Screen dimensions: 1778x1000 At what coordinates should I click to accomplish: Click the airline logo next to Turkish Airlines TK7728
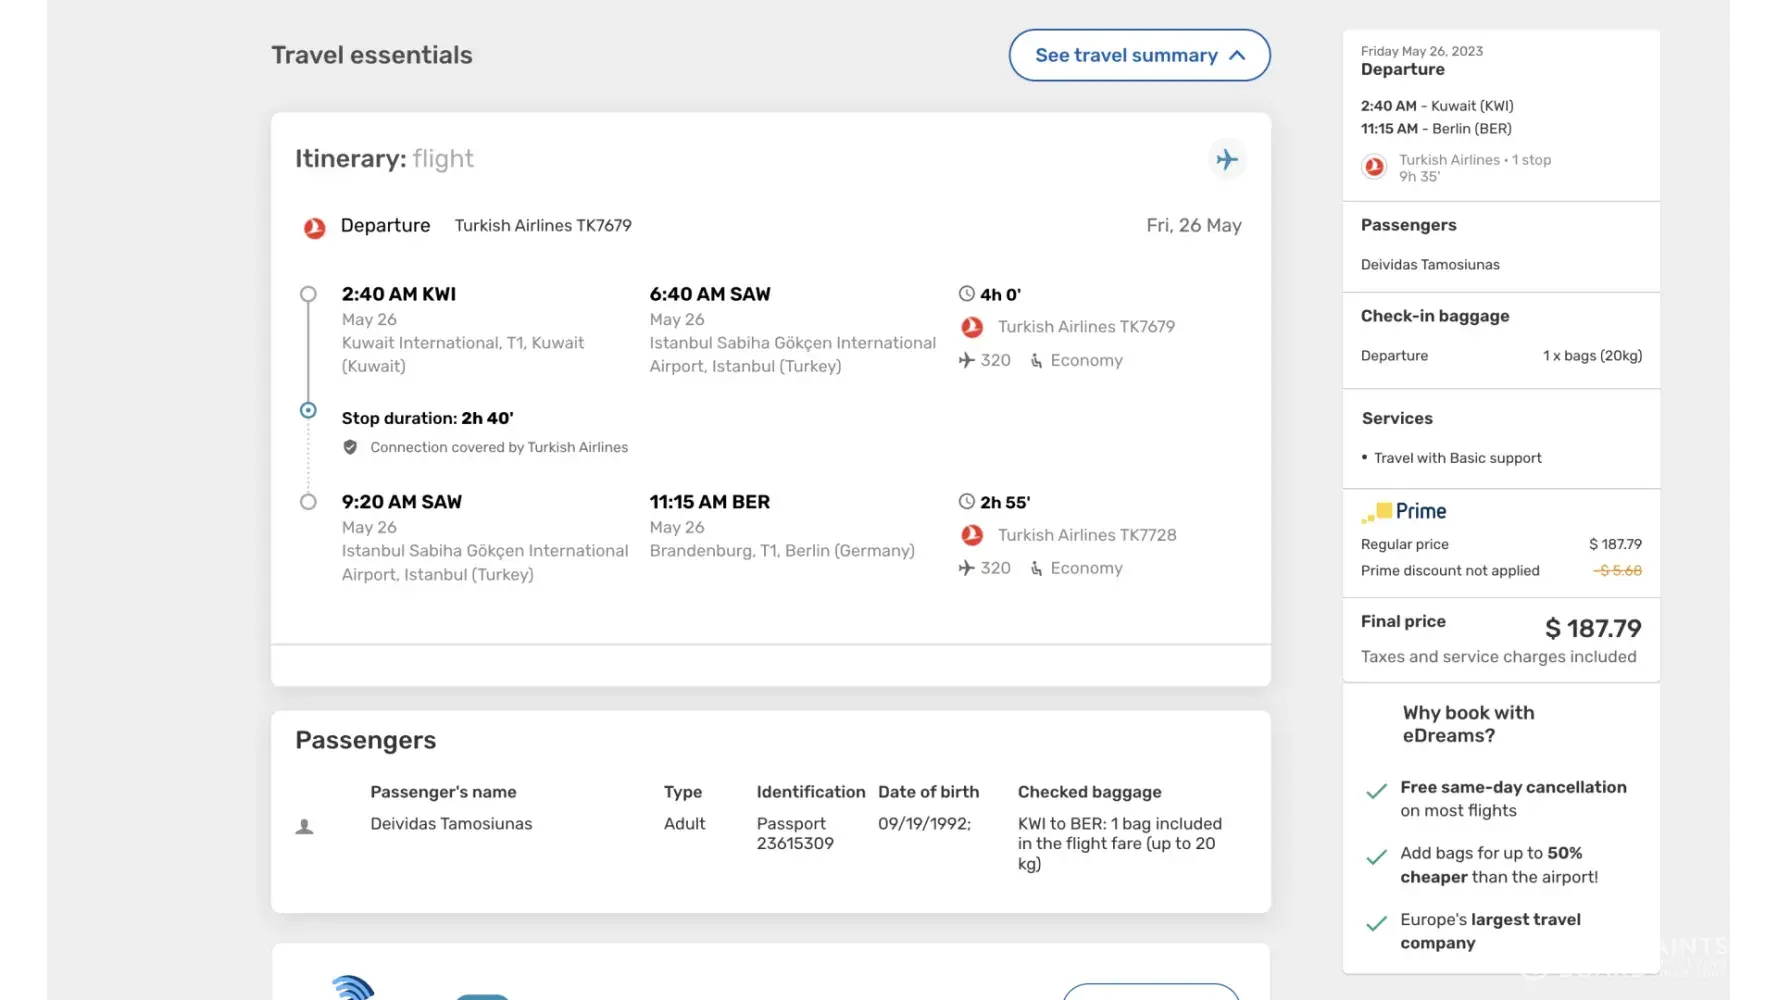pyautogui.click(x=971, y=535)
